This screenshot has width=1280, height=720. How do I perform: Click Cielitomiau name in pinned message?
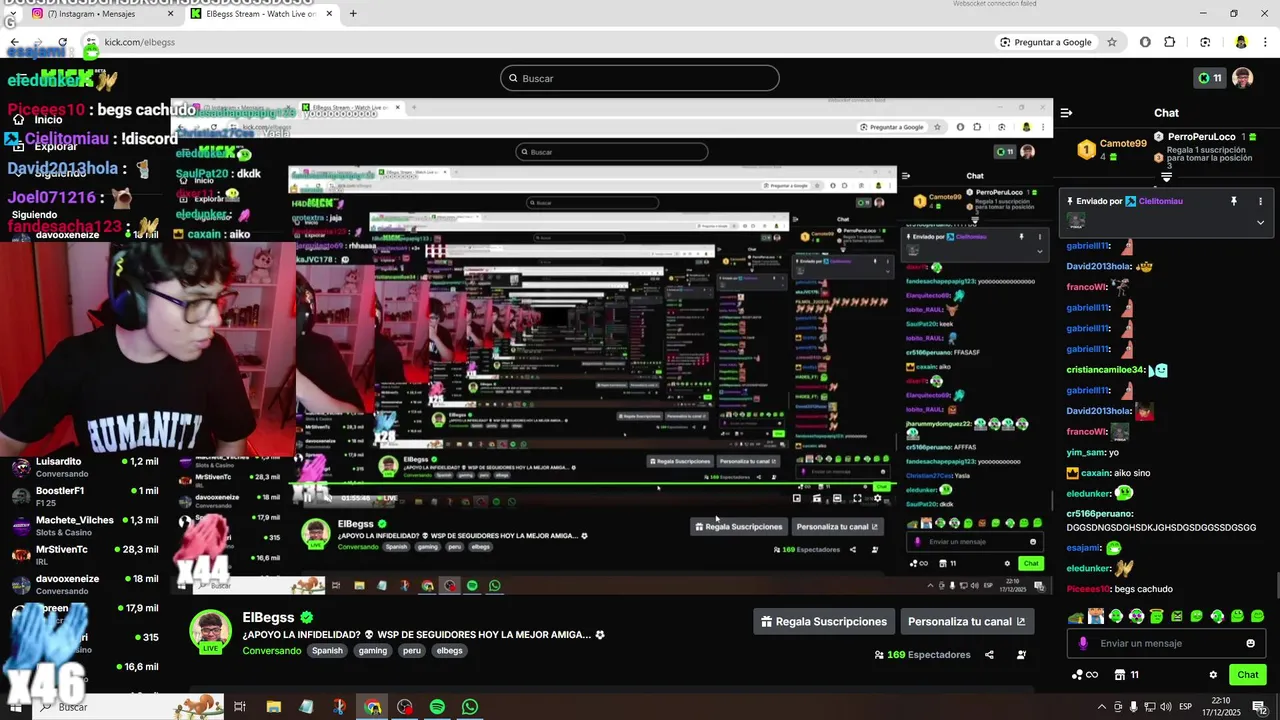1160,201
